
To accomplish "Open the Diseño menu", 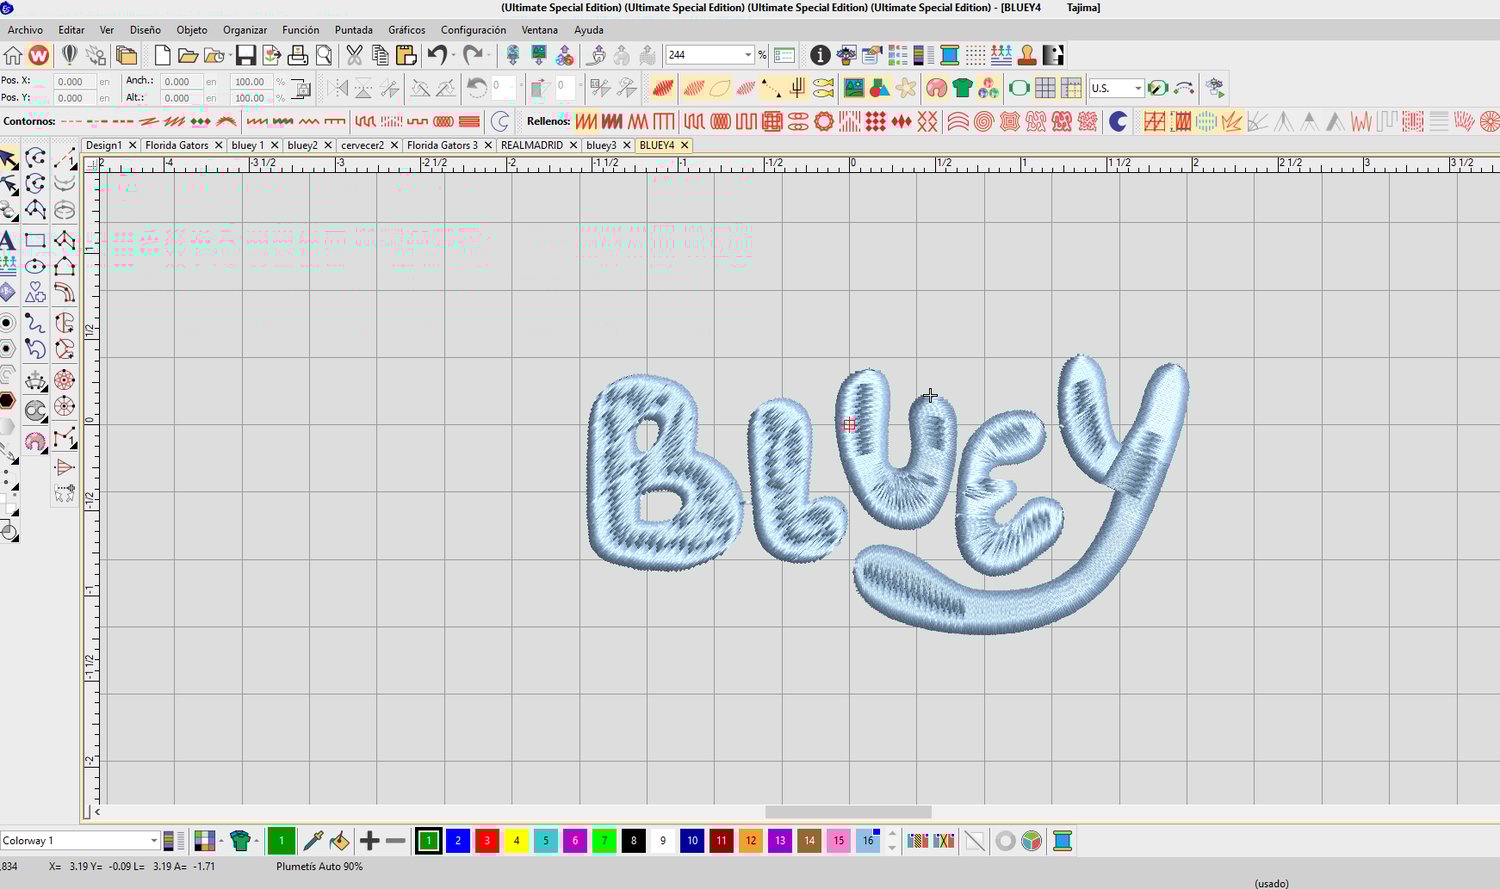I will pos(145,30).
